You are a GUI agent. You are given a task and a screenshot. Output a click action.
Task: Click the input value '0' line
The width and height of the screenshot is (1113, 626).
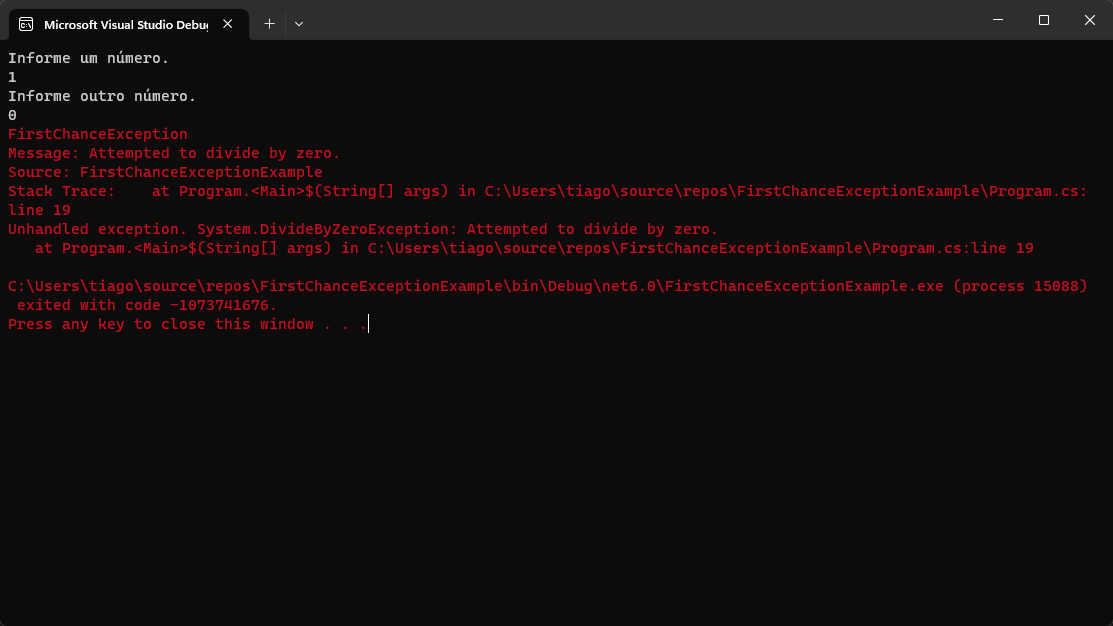(12, 115)
